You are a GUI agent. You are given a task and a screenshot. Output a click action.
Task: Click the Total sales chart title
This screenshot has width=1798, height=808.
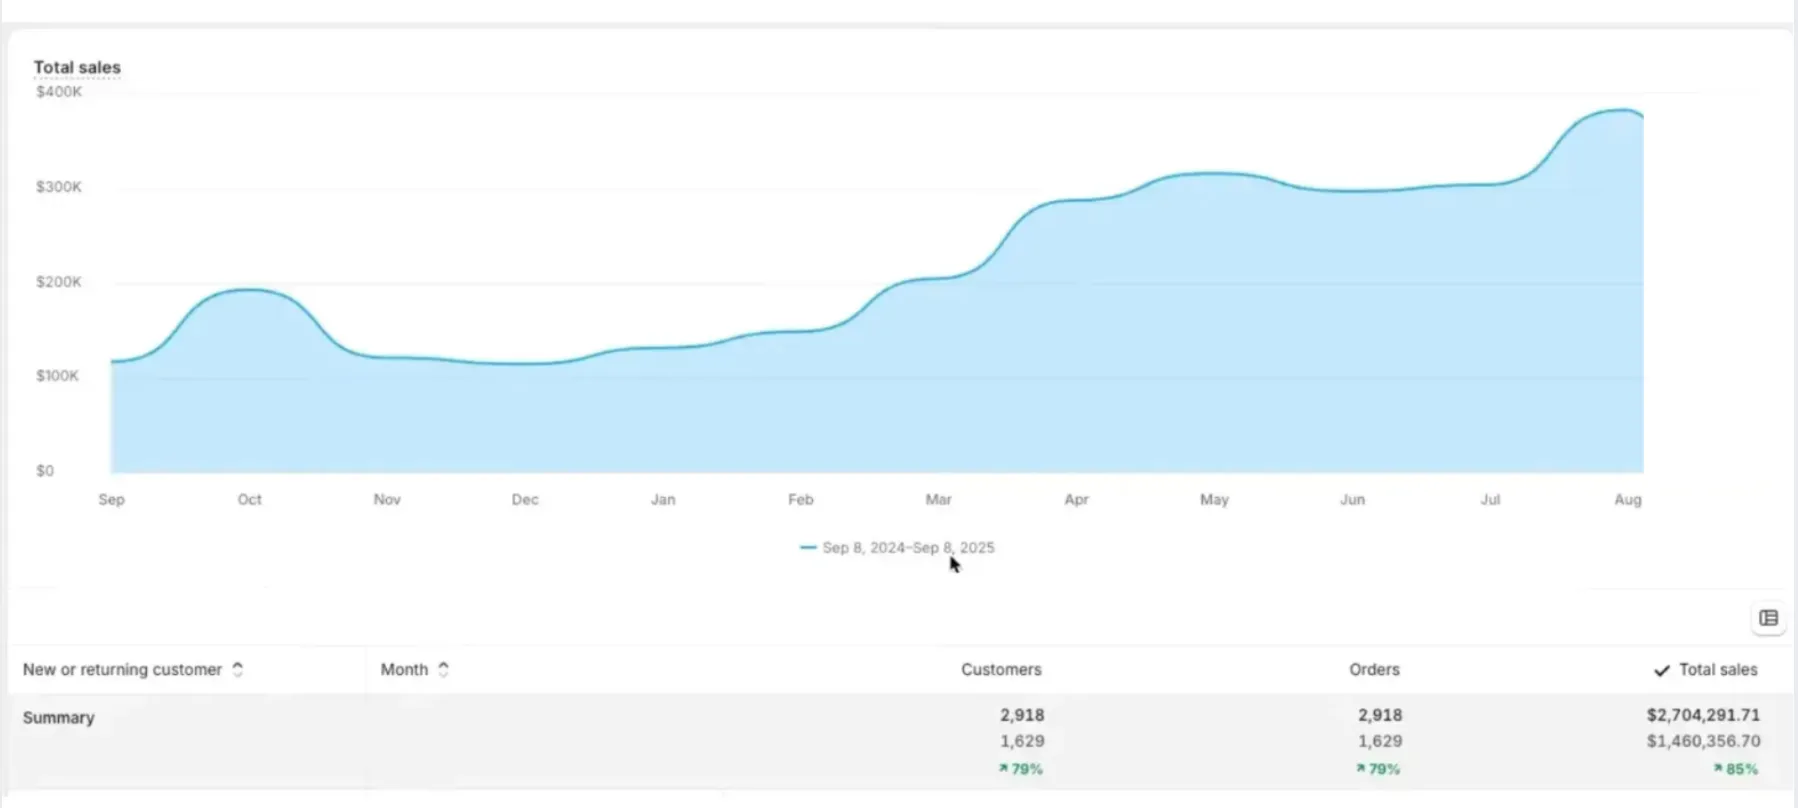(77, 67)
